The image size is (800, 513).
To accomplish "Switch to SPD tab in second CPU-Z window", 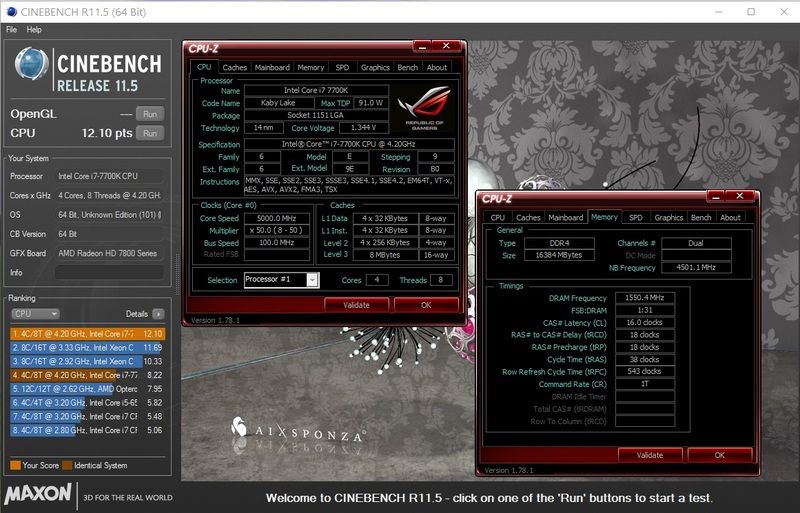I will pos(636,217).
